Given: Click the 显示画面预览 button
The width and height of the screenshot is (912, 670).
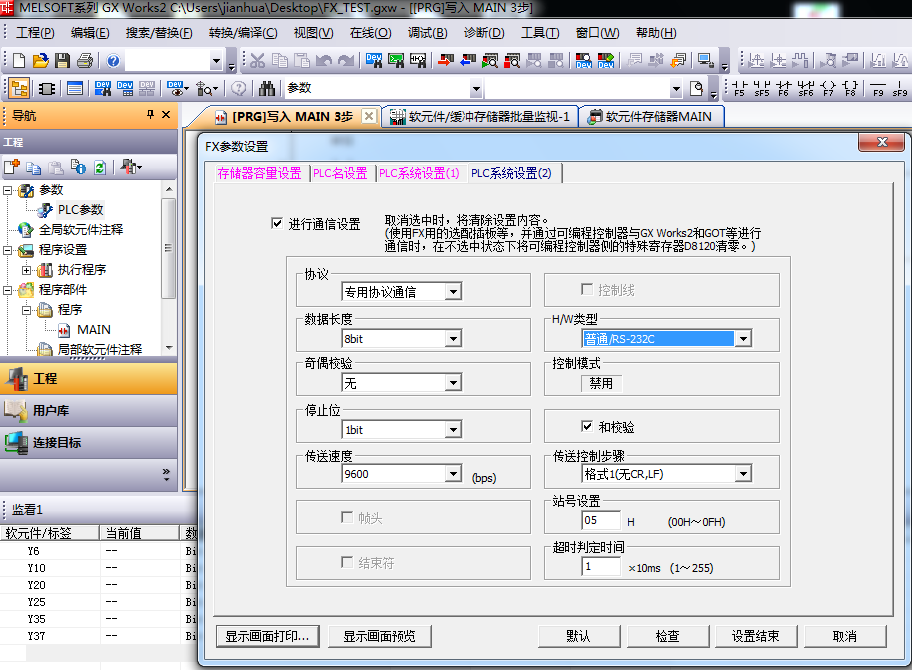Looking at the screenshot, I should (379, 636).
